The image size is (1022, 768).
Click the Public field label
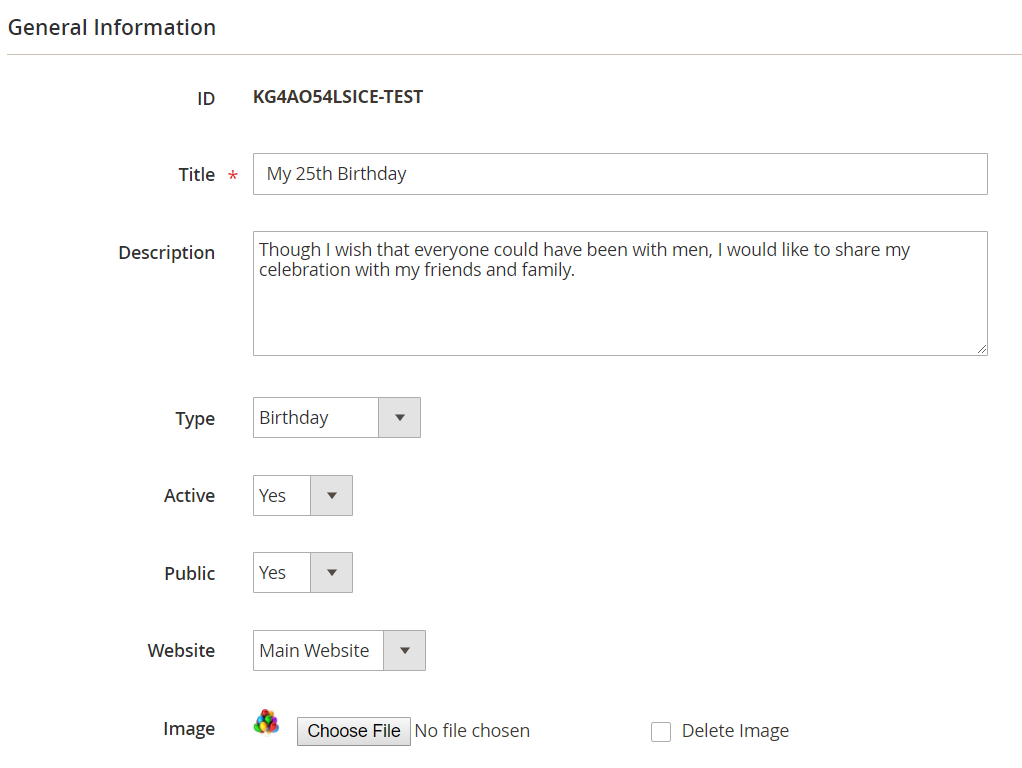tap(190, 574)
